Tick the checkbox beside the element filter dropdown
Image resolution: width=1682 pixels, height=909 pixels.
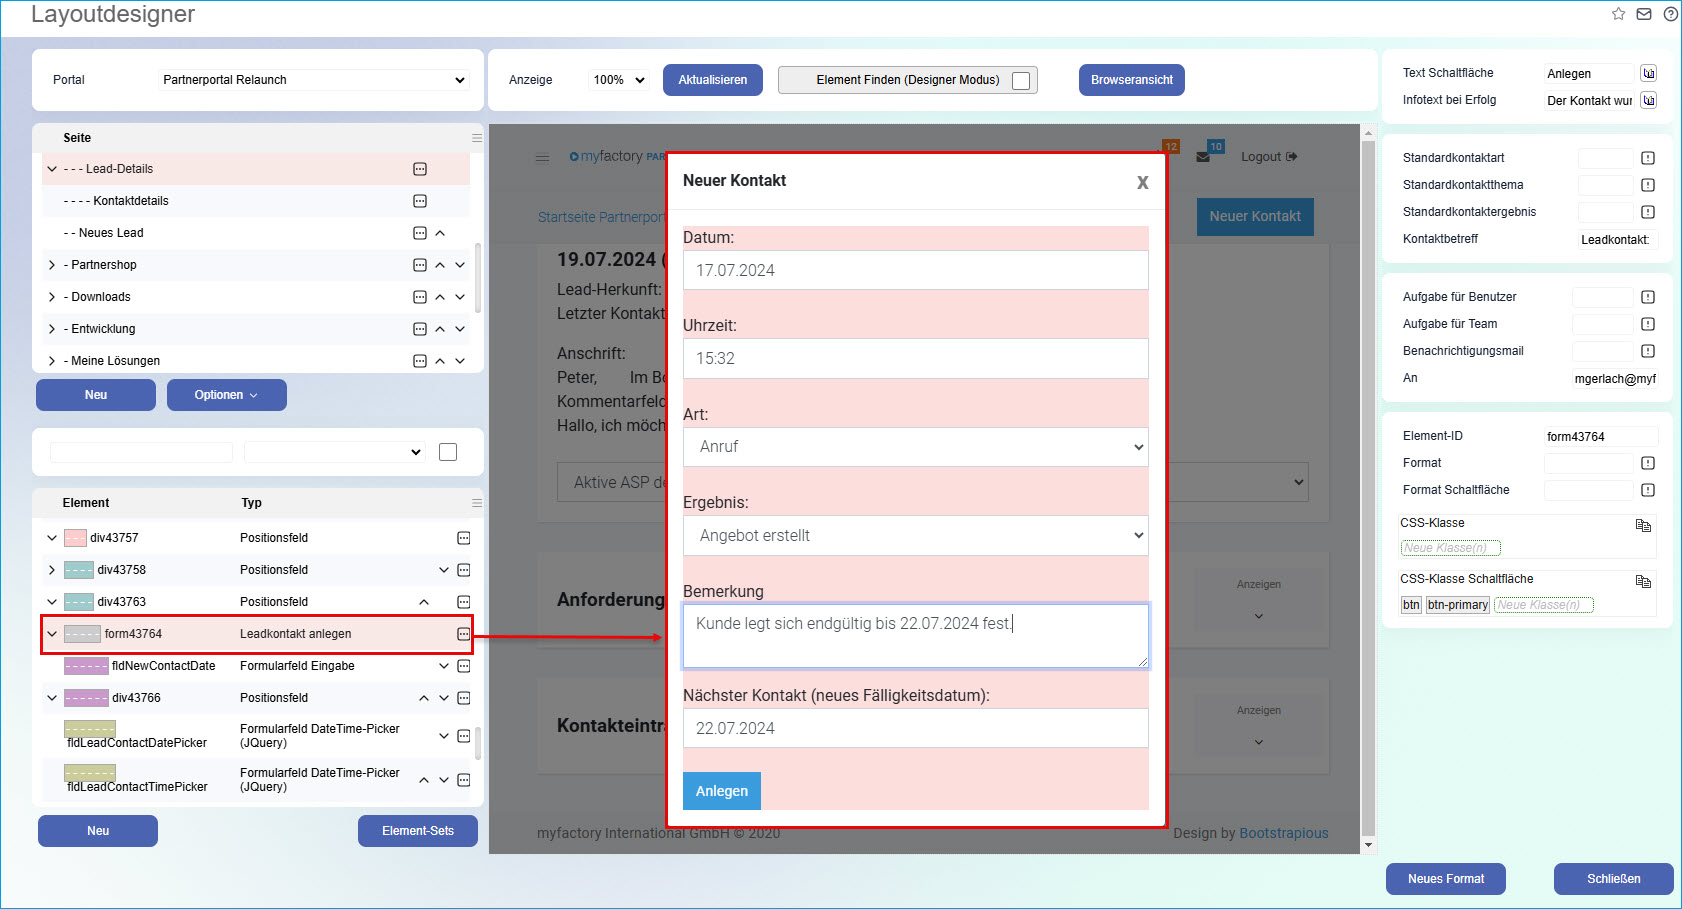point(448,452)
